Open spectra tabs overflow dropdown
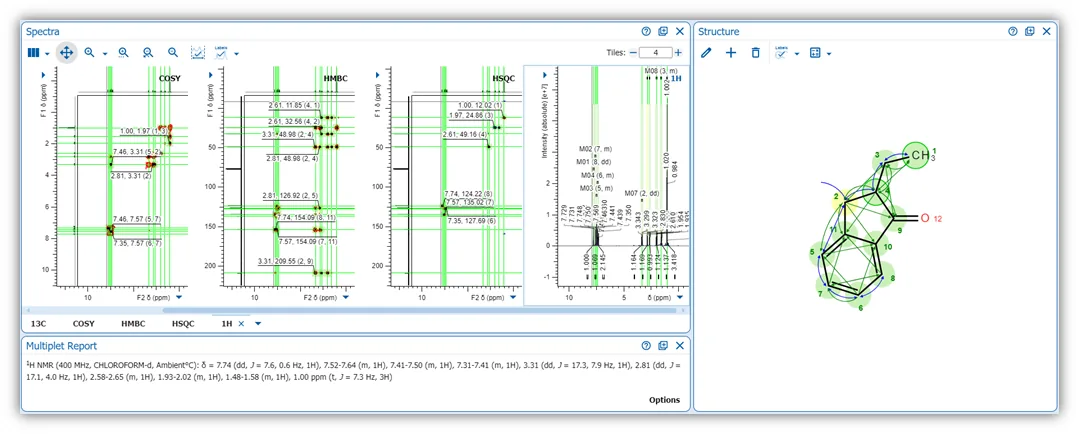 258,323
